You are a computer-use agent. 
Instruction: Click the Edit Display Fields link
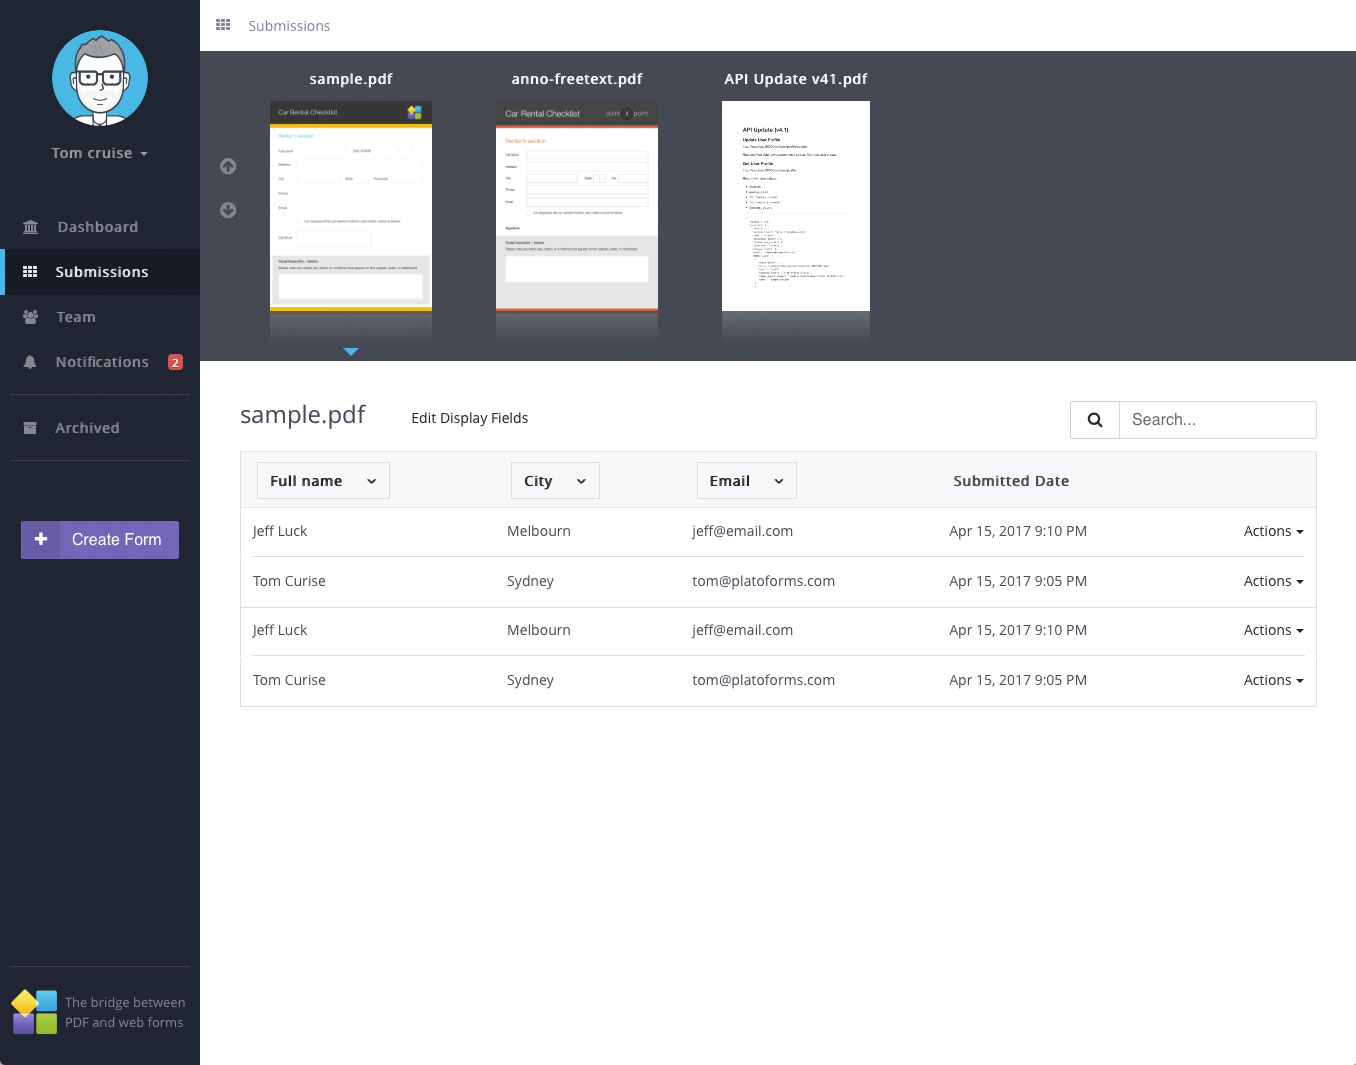[469, 418]
